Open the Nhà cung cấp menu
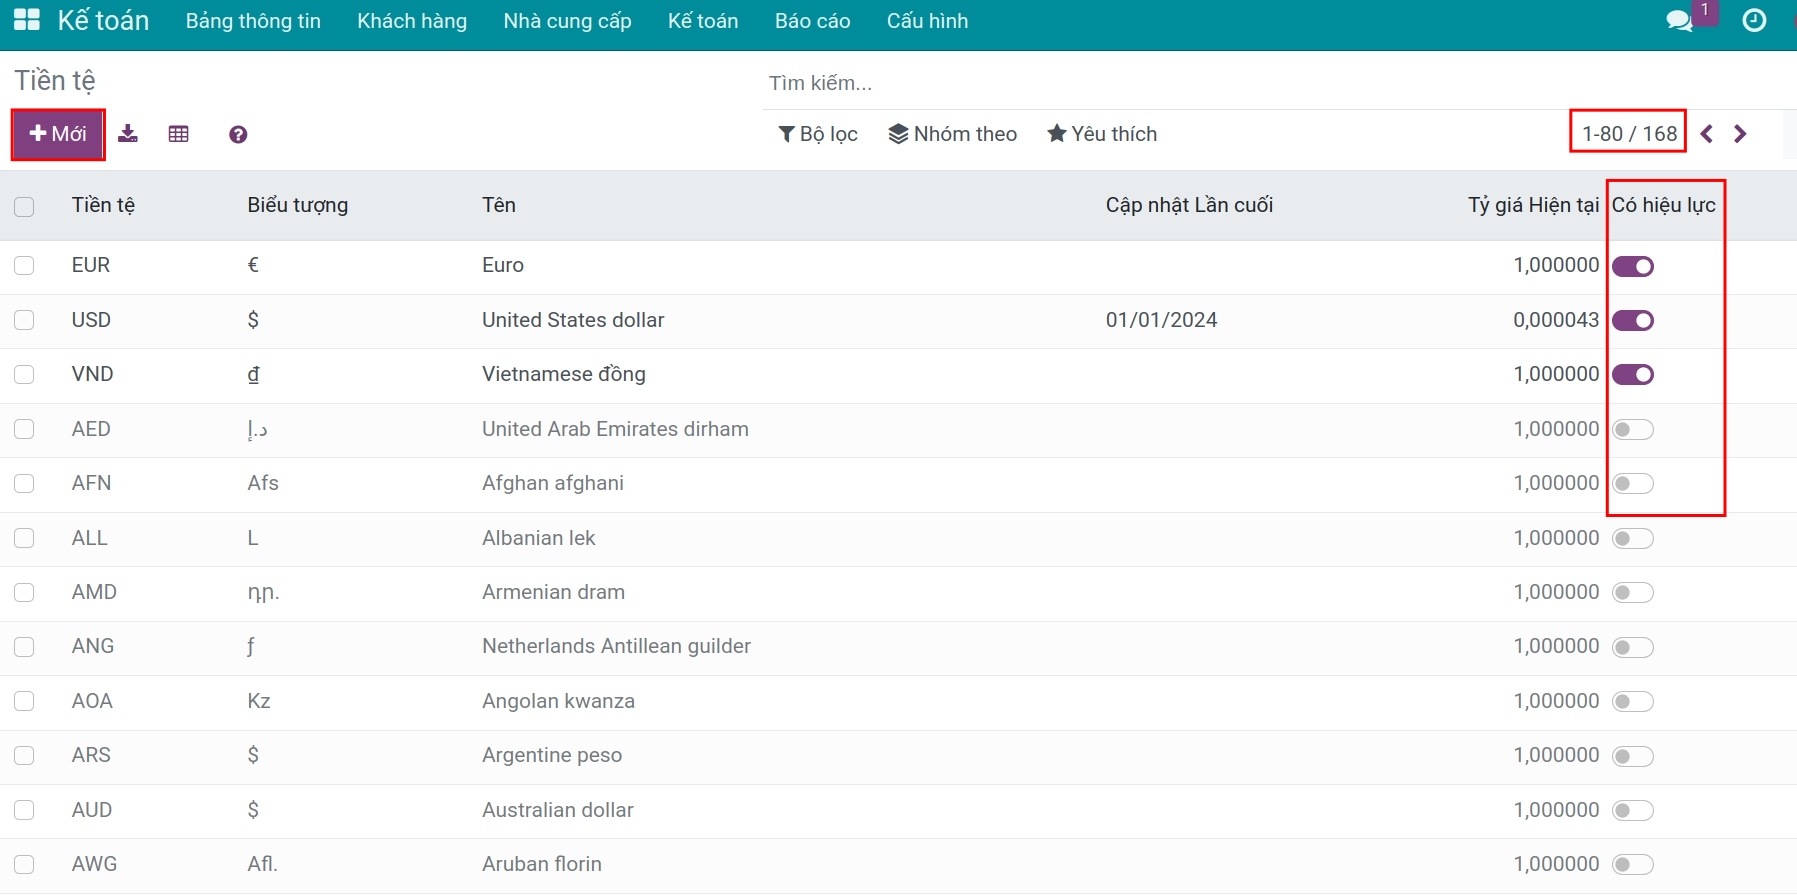This screenshot has width=1797, height=895. point(568,21)
